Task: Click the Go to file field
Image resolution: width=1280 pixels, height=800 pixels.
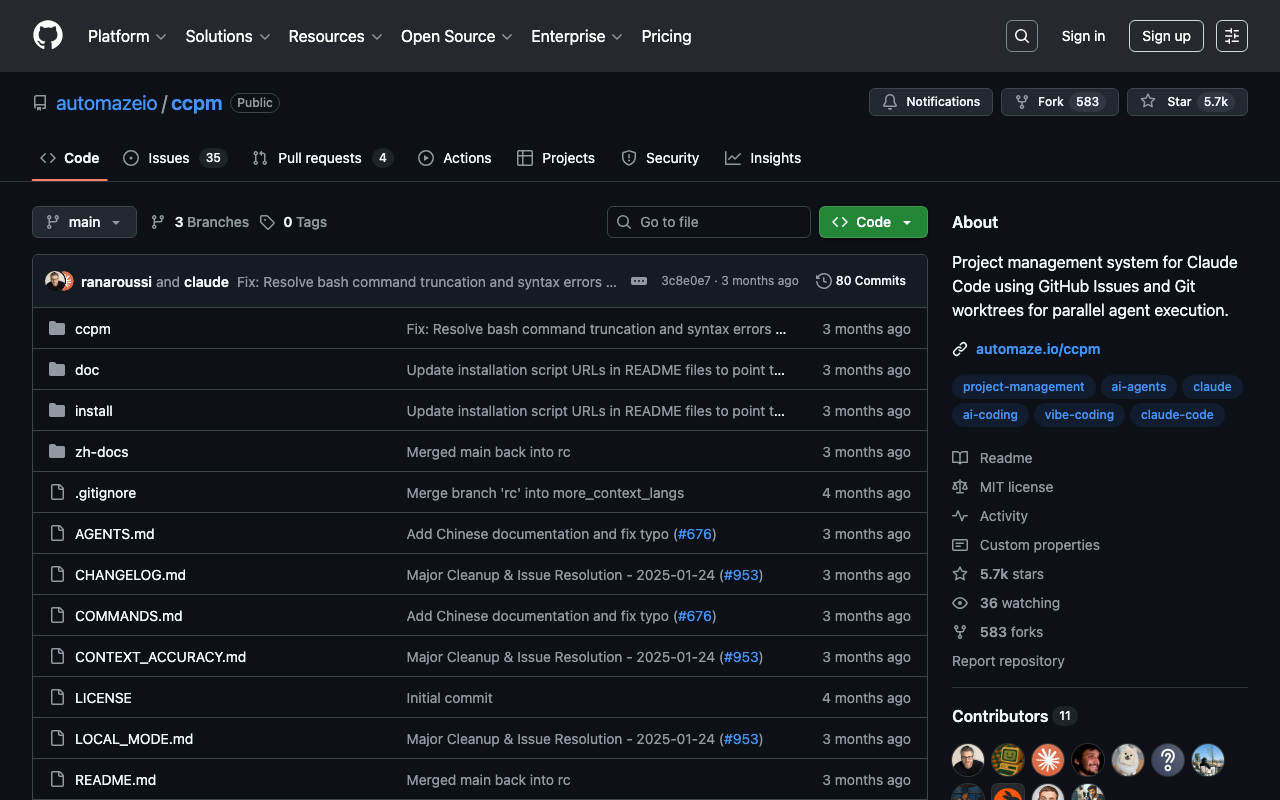Action: point(709,222)
